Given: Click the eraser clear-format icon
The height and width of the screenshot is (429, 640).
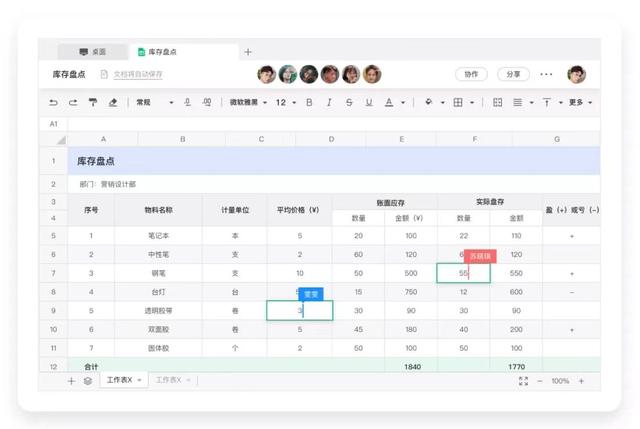Looking at the screenshot, I should click(113, 102).
